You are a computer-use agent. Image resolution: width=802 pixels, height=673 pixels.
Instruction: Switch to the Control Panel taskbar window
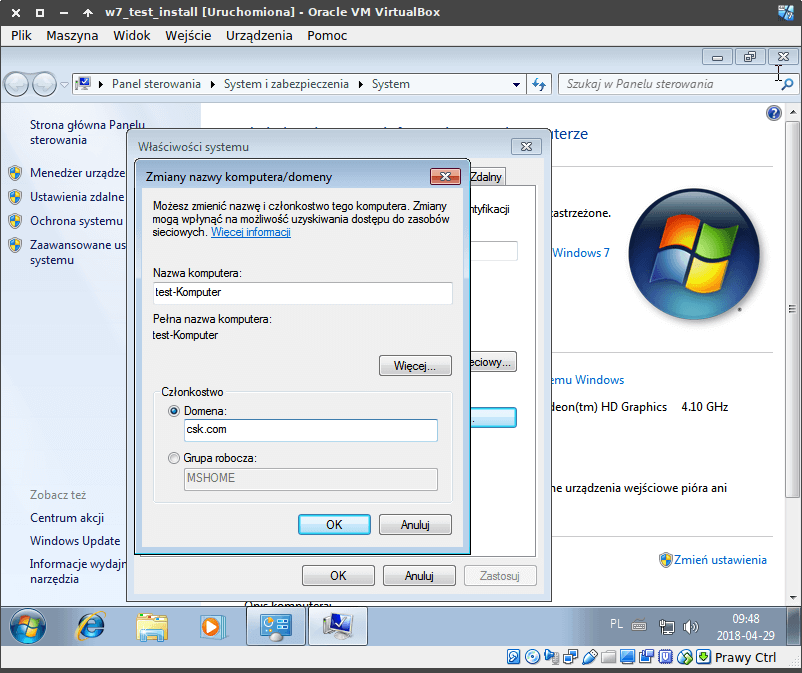(276, 626)
